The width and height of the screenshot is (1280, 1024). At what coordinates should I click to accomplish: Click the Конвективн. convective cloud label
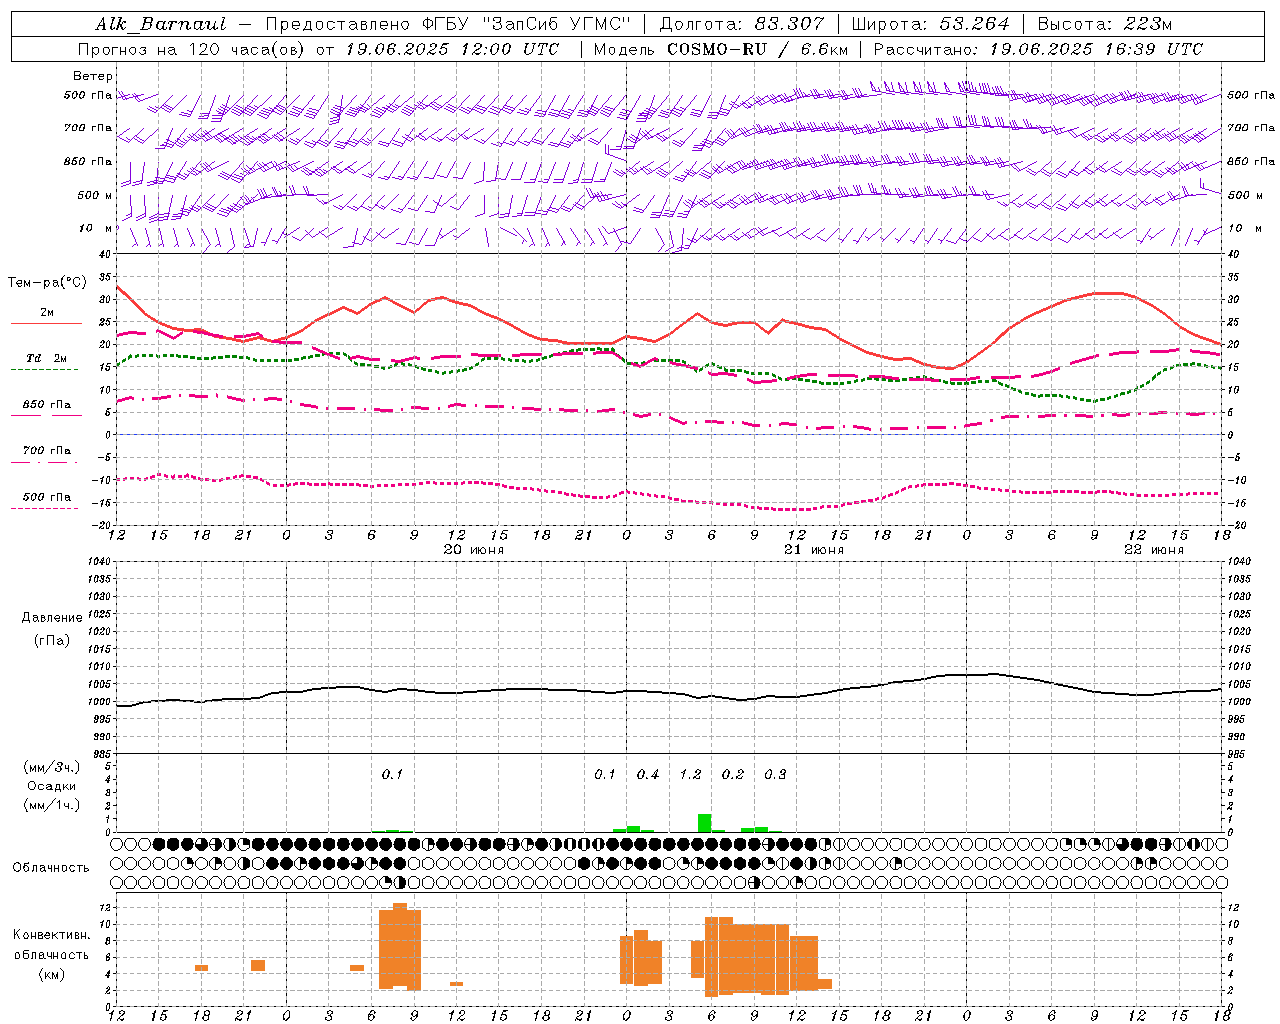coord(52,935)
